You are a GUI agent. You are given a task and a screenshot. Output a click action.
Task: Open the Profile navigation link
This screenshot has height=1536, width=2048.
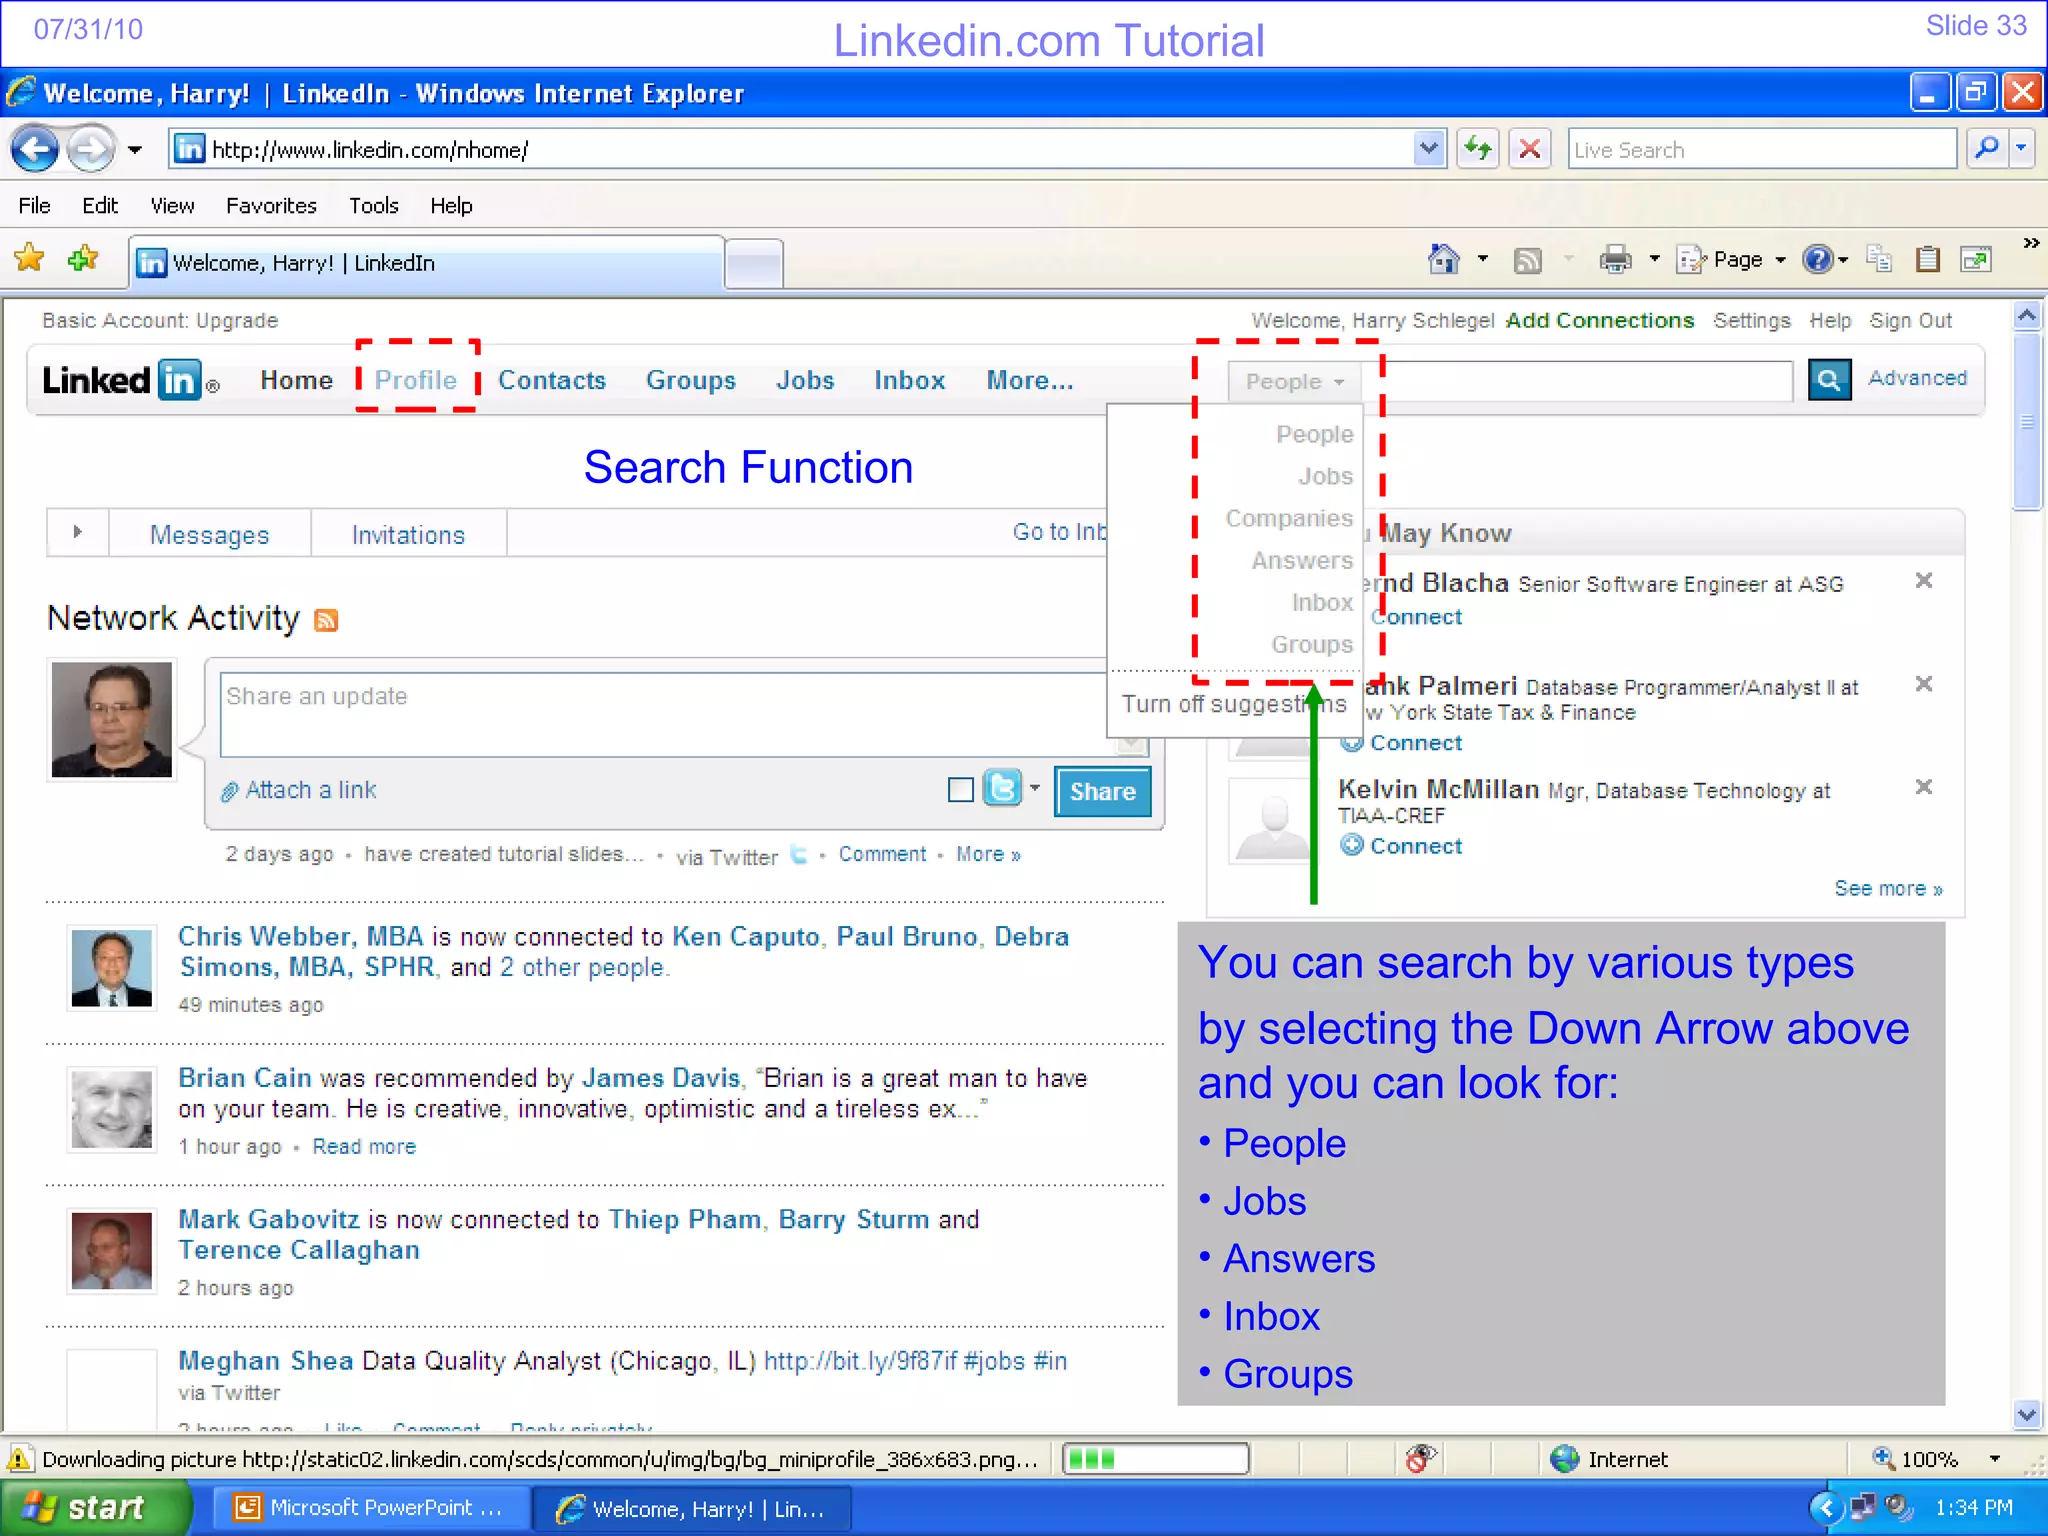coord(416,381)
